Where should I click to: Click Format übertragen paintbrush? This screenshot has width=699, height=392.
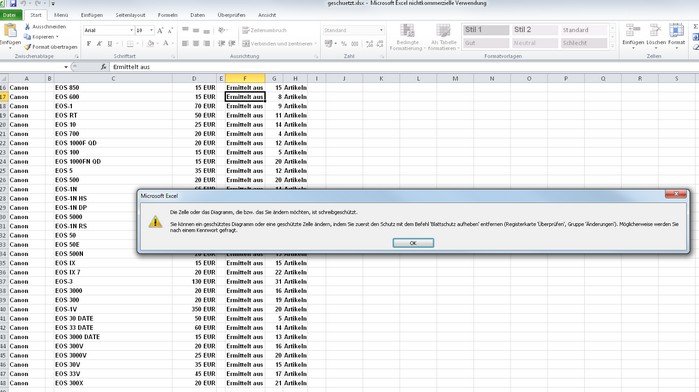(28, 46)
